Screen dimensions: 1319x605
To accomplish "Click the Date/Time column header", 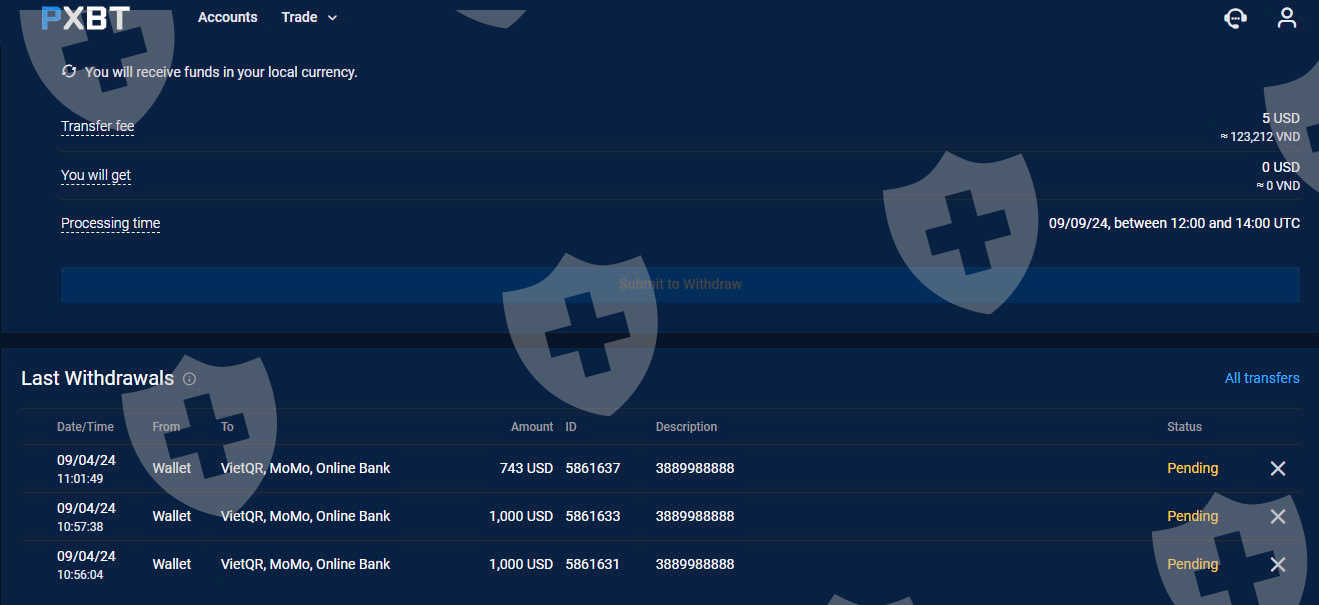I will click(x=85, y=426).
